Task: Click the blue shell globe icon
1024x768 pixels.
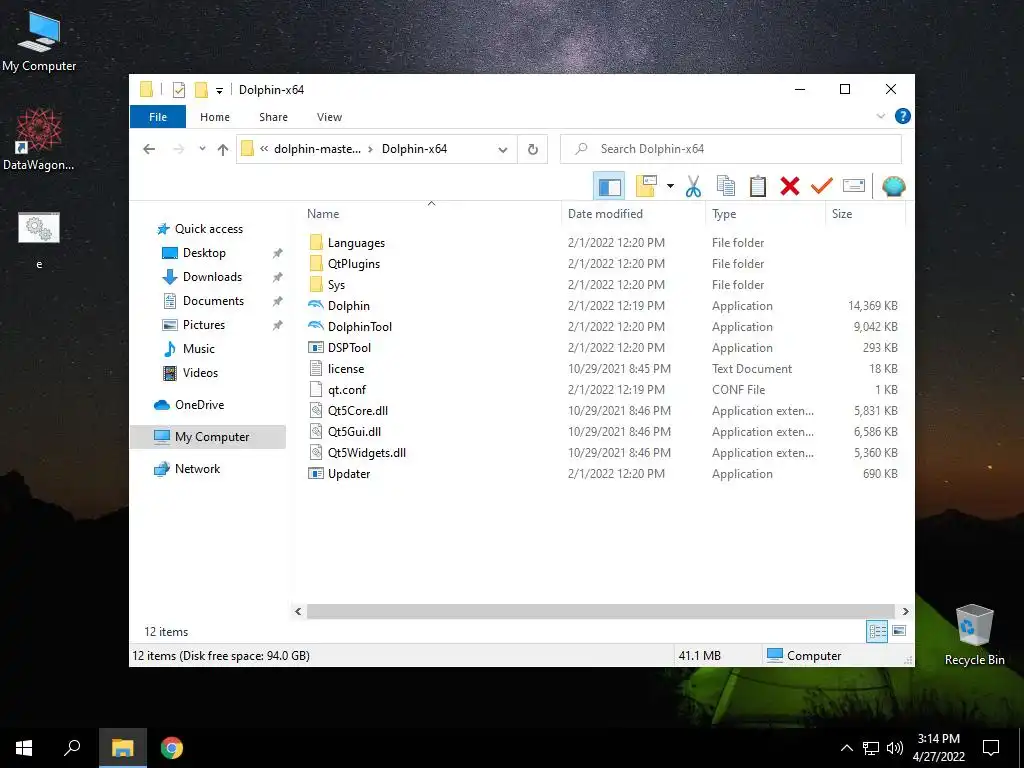Action: point(893,187)
